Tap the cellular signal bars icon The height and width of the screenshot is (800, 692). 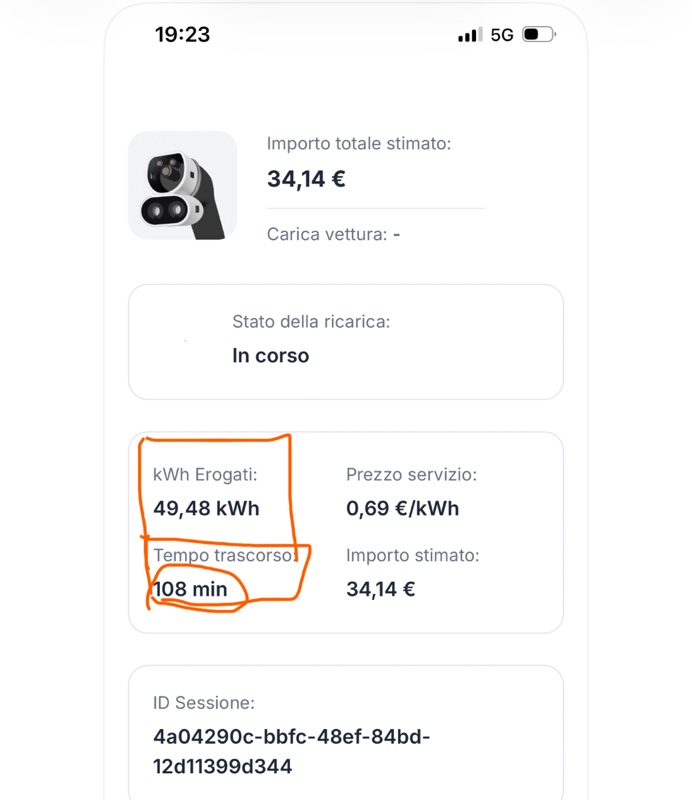coord(470,35)
